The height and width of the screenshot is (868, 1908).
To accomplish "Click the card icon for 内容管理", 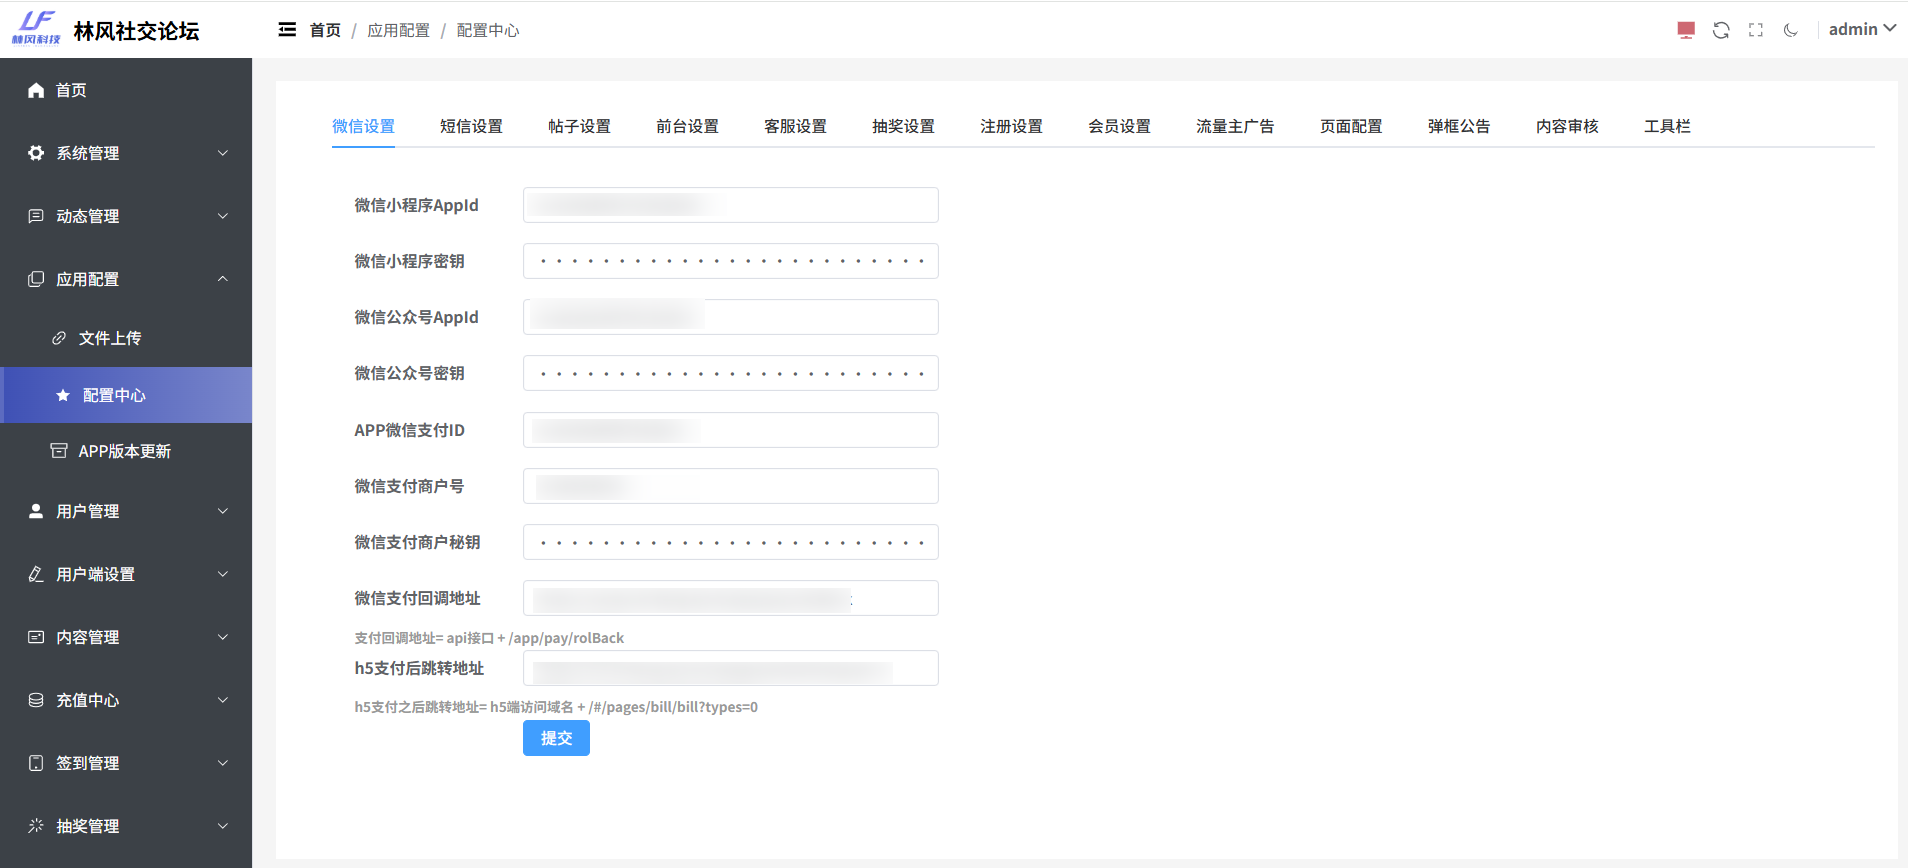I will pos(36,637).
